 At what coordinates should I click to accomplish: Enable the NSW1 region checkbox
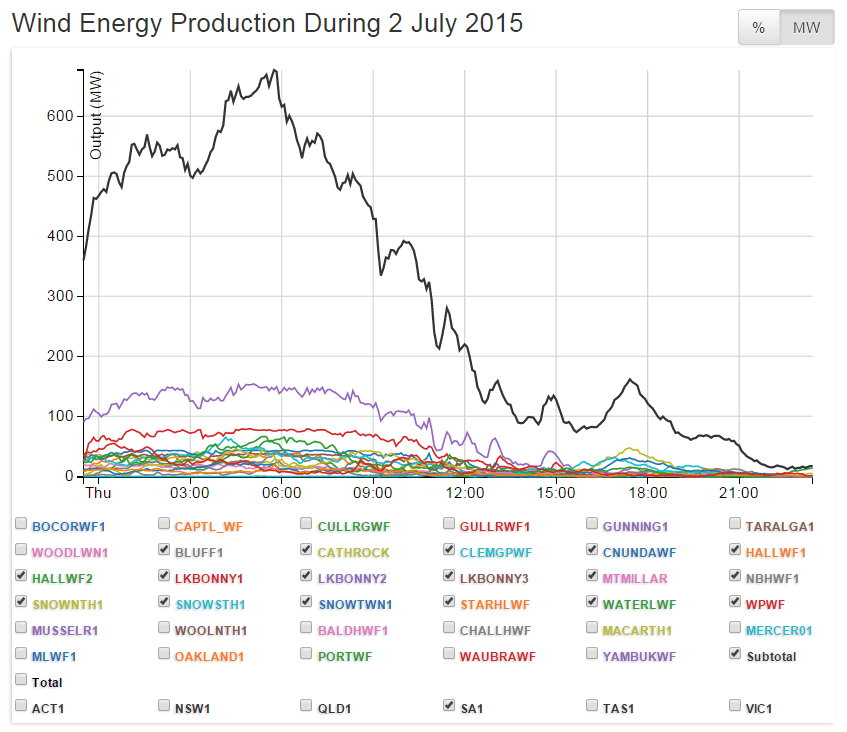coord(164,706)
